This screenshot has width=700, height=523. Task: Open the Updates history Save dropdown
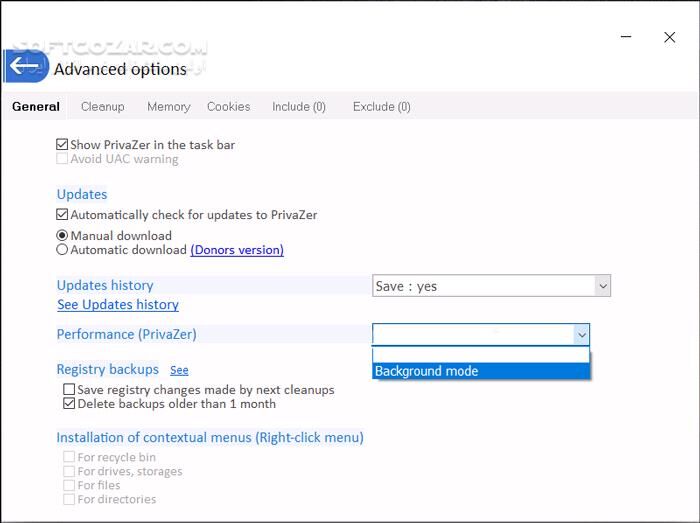[491, 286]
